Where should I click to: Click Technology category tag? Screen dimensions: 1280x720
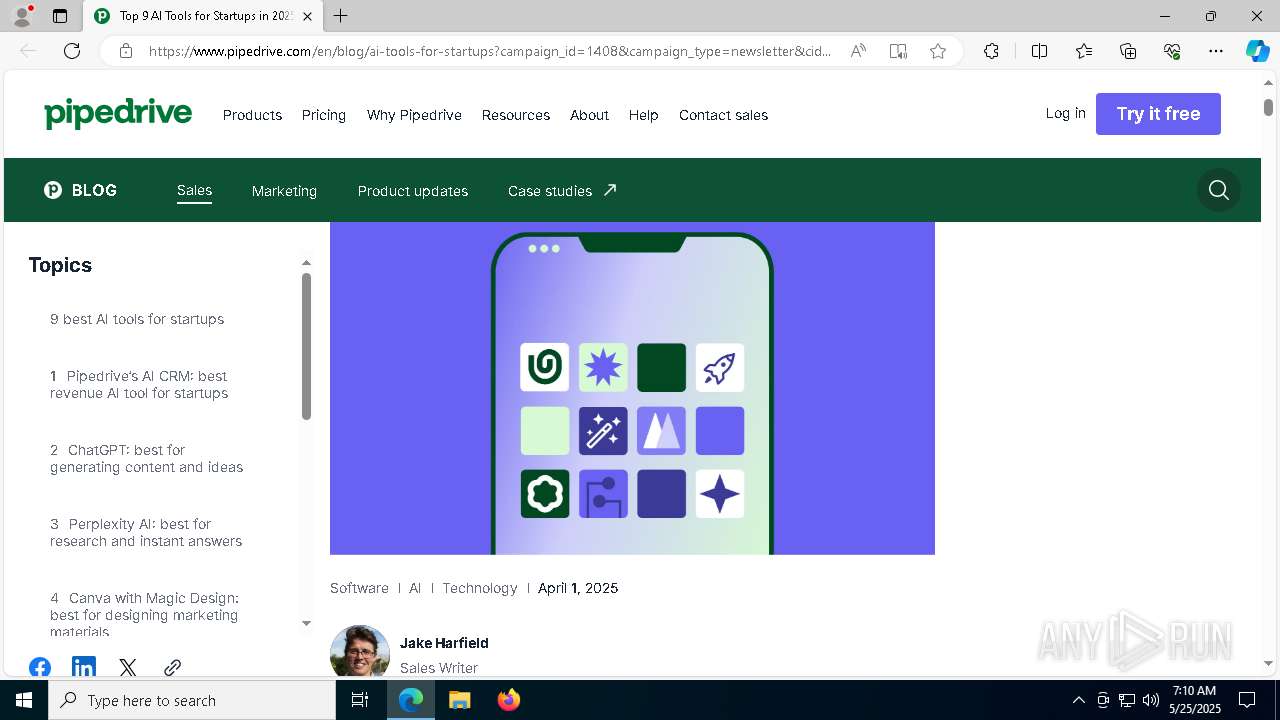pos(480,588)
